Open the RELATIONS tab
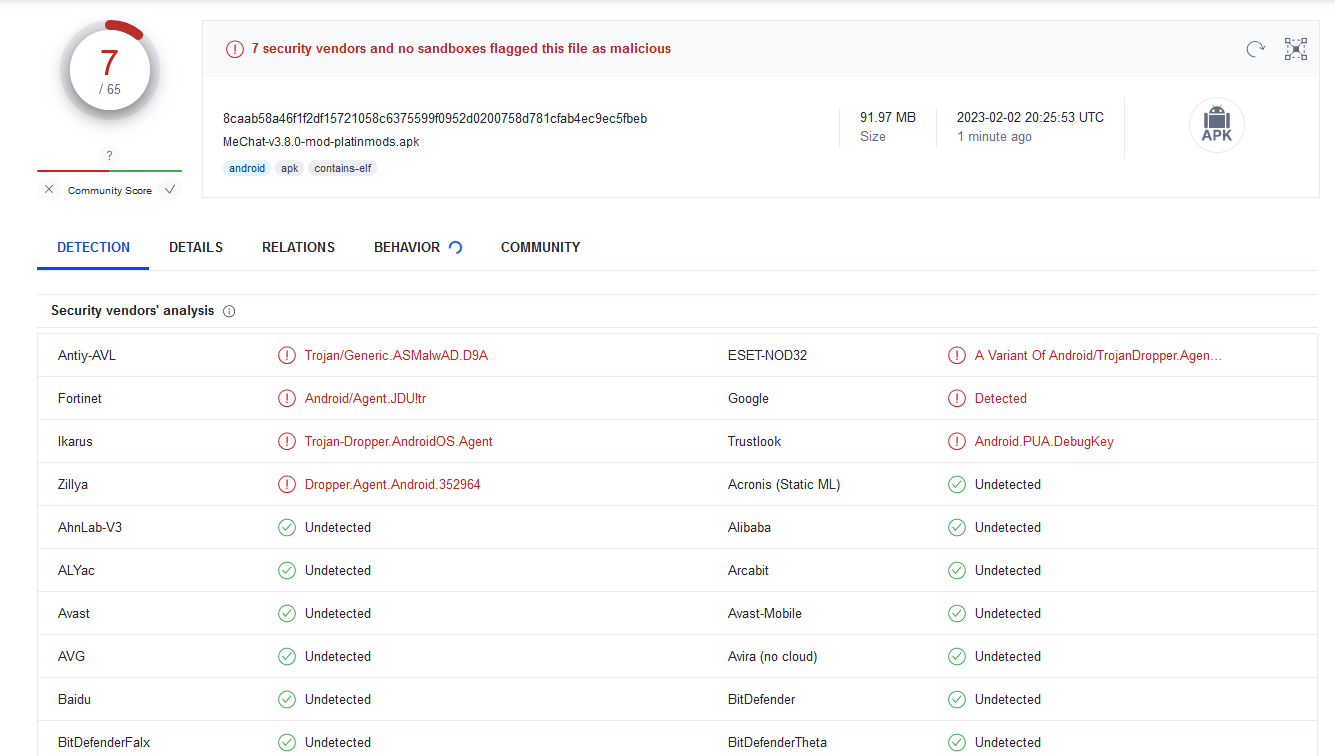This screenshot has width=1335, height=756. 298,247
